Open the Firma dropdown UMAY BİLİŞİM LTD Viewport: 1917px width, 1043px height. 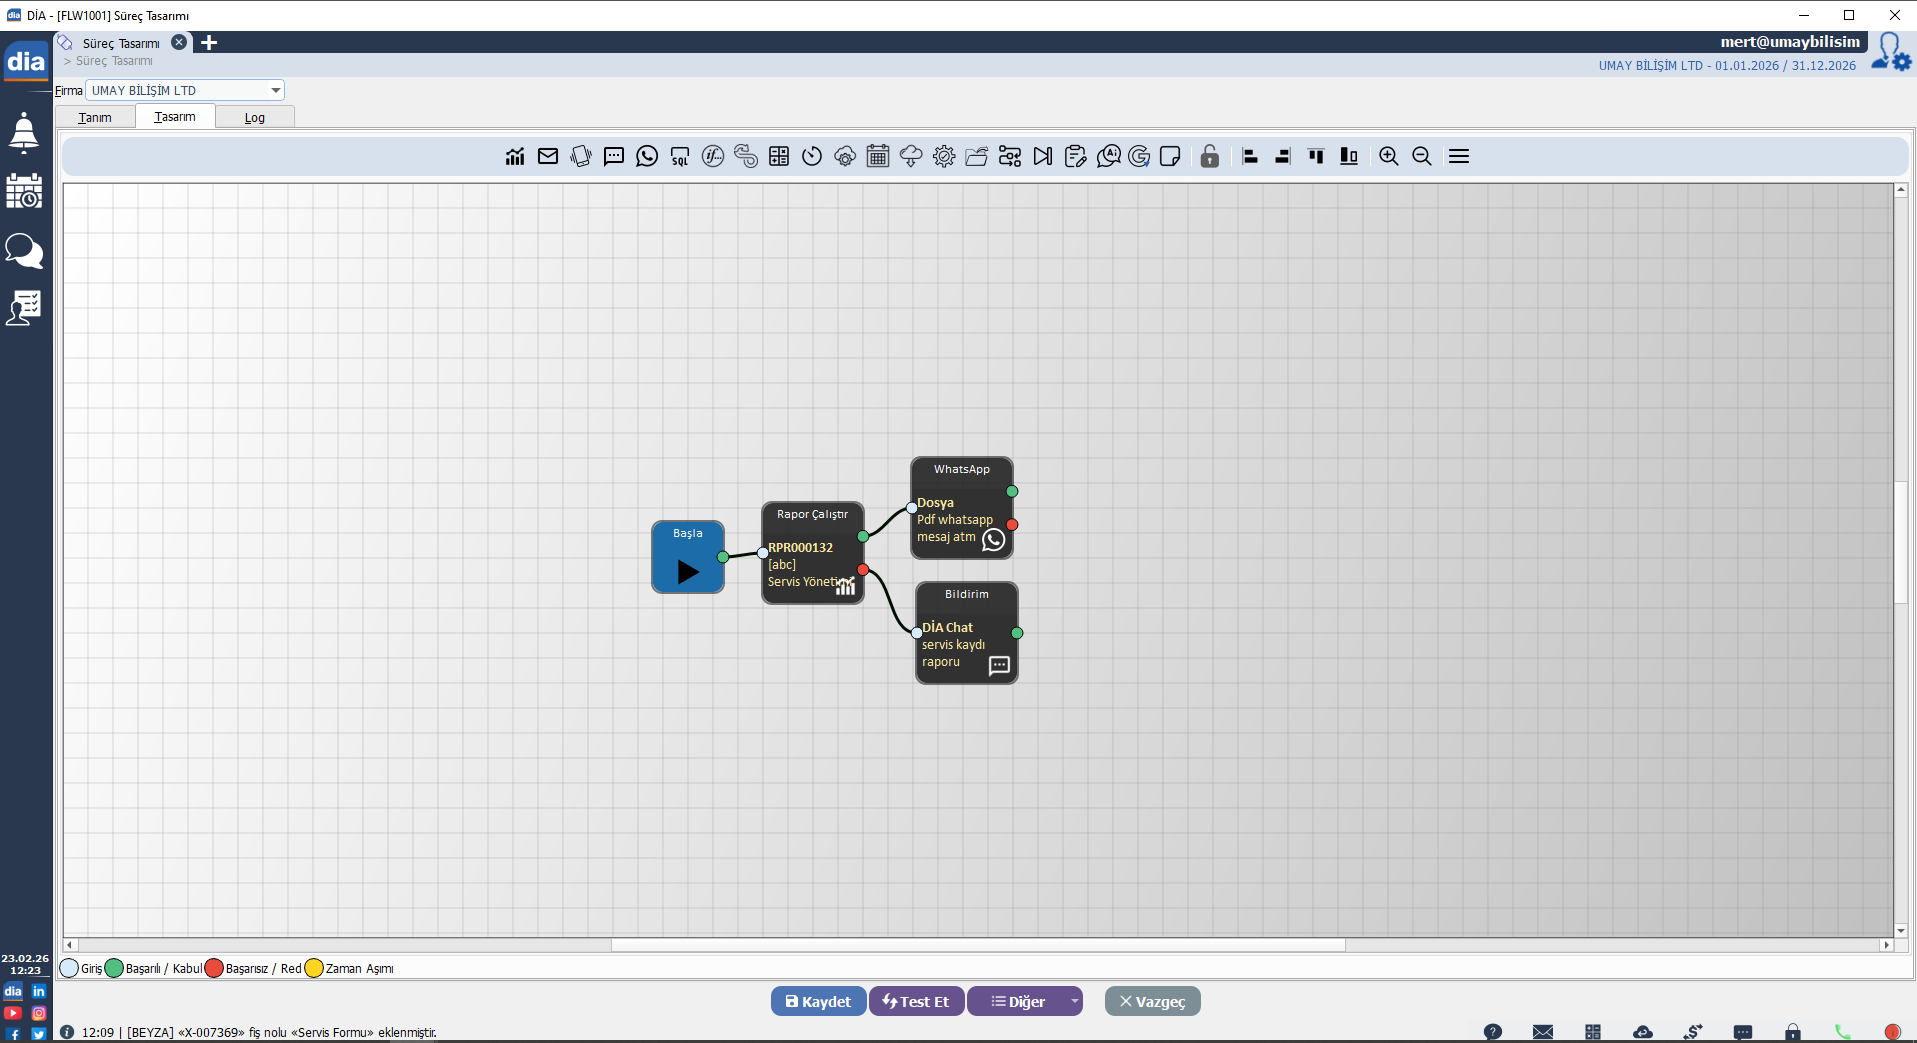click(x=185, y=90)
